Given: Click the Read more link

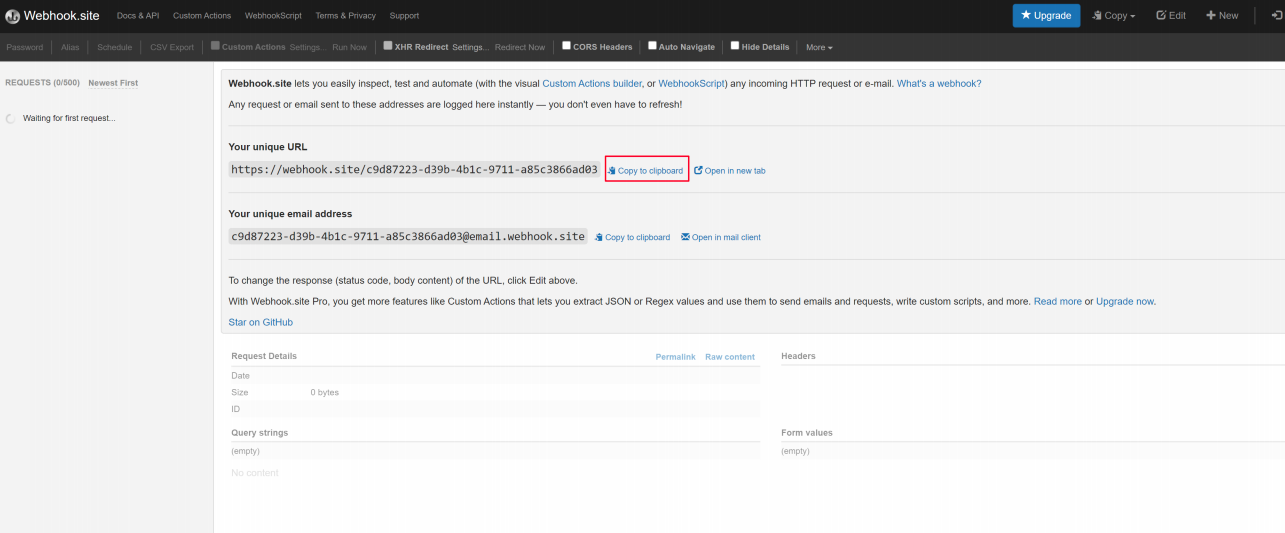Looking at the screenshot, I should click(x=1057, y=301).
